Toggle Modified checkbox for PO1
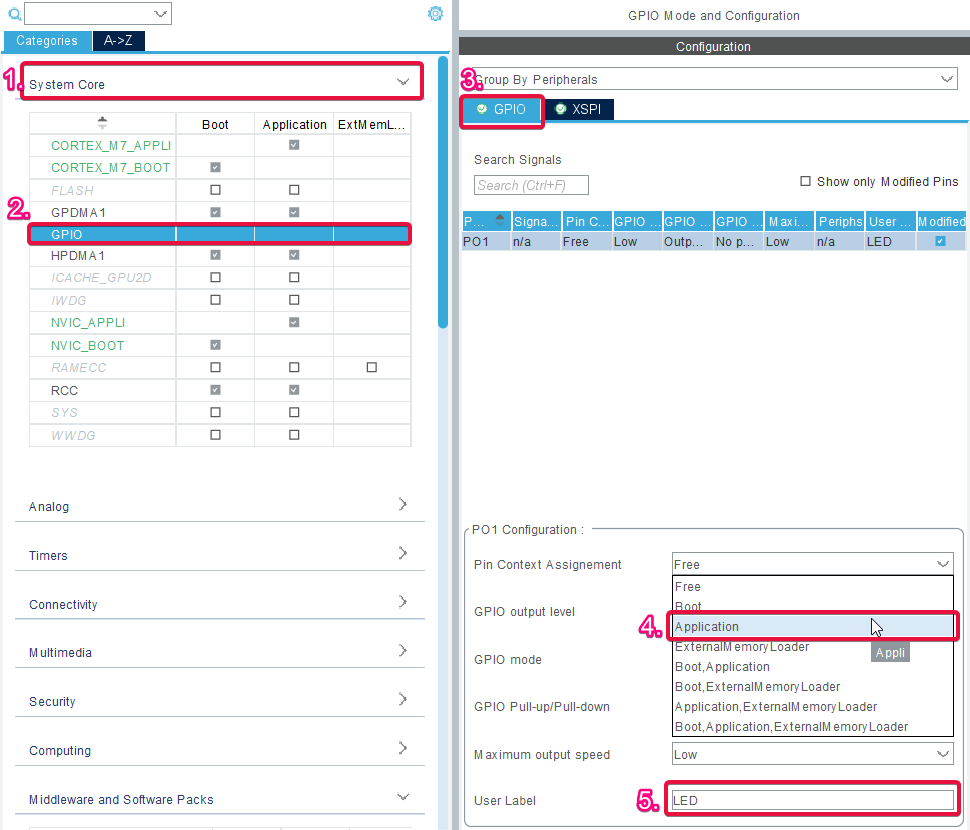This screenshot has height=830, width=970. 940,241
